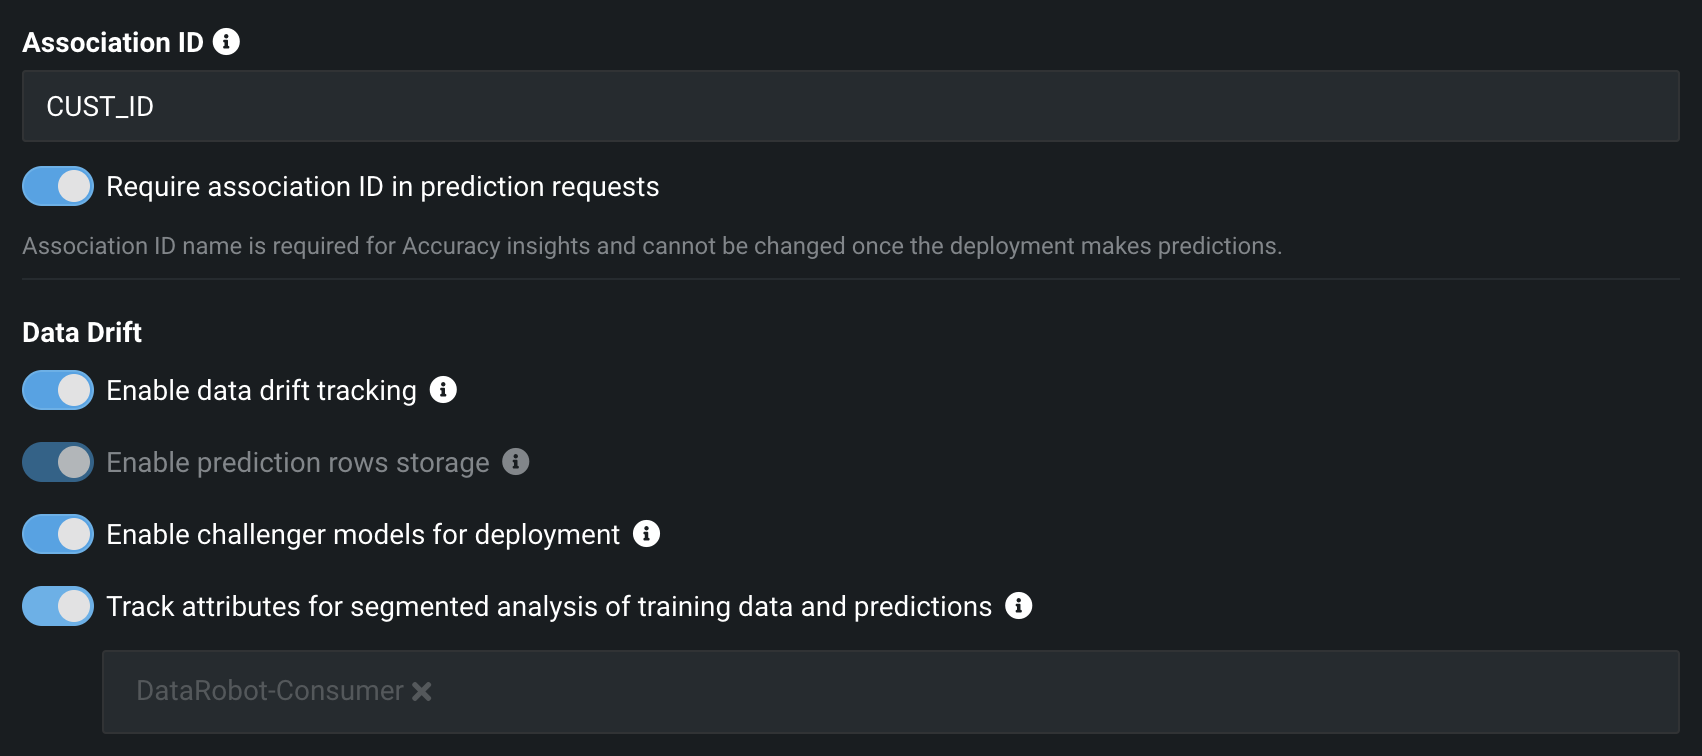Click 'Track attributes for segmented analysis' label
This screenshot has width=1702, height=756.
(x=549, y=607)
